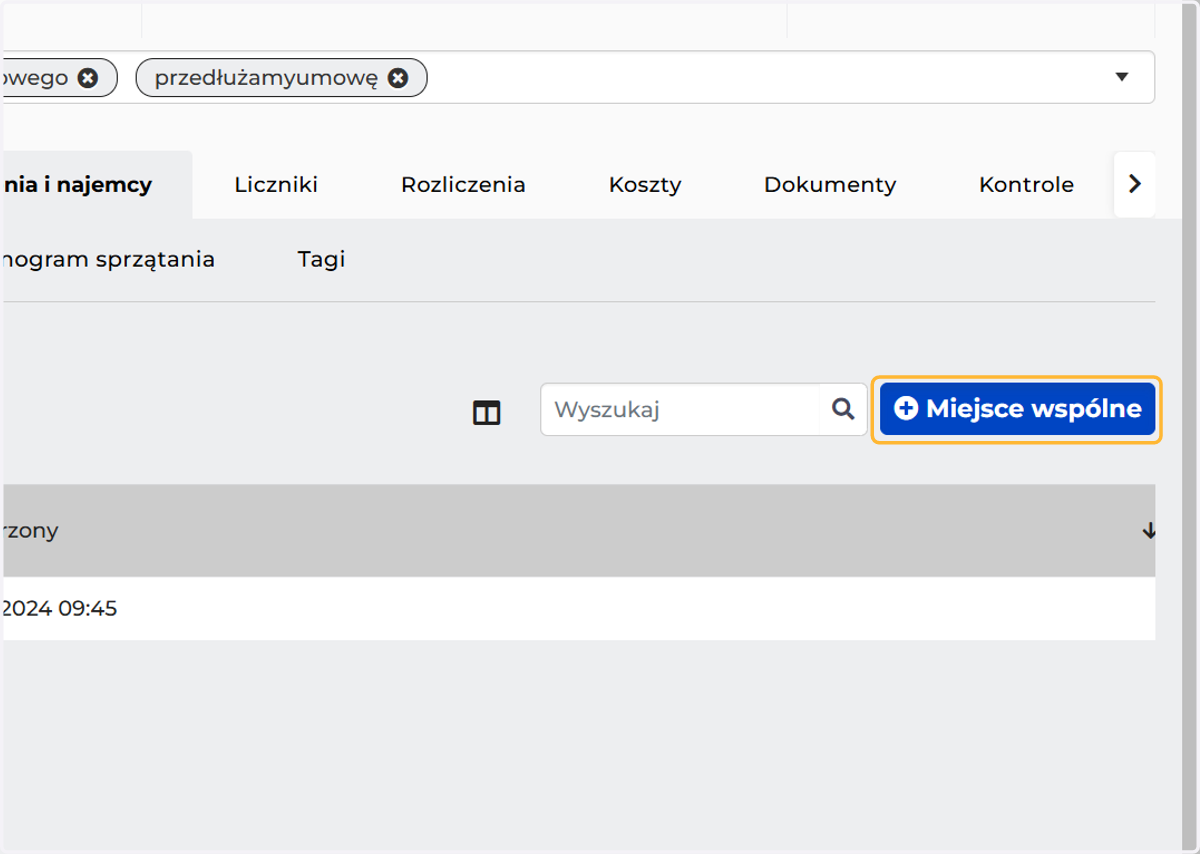Add a new Miejsce wspólne
This screenshot has height=854, width=1200.
pos(1017,409)
